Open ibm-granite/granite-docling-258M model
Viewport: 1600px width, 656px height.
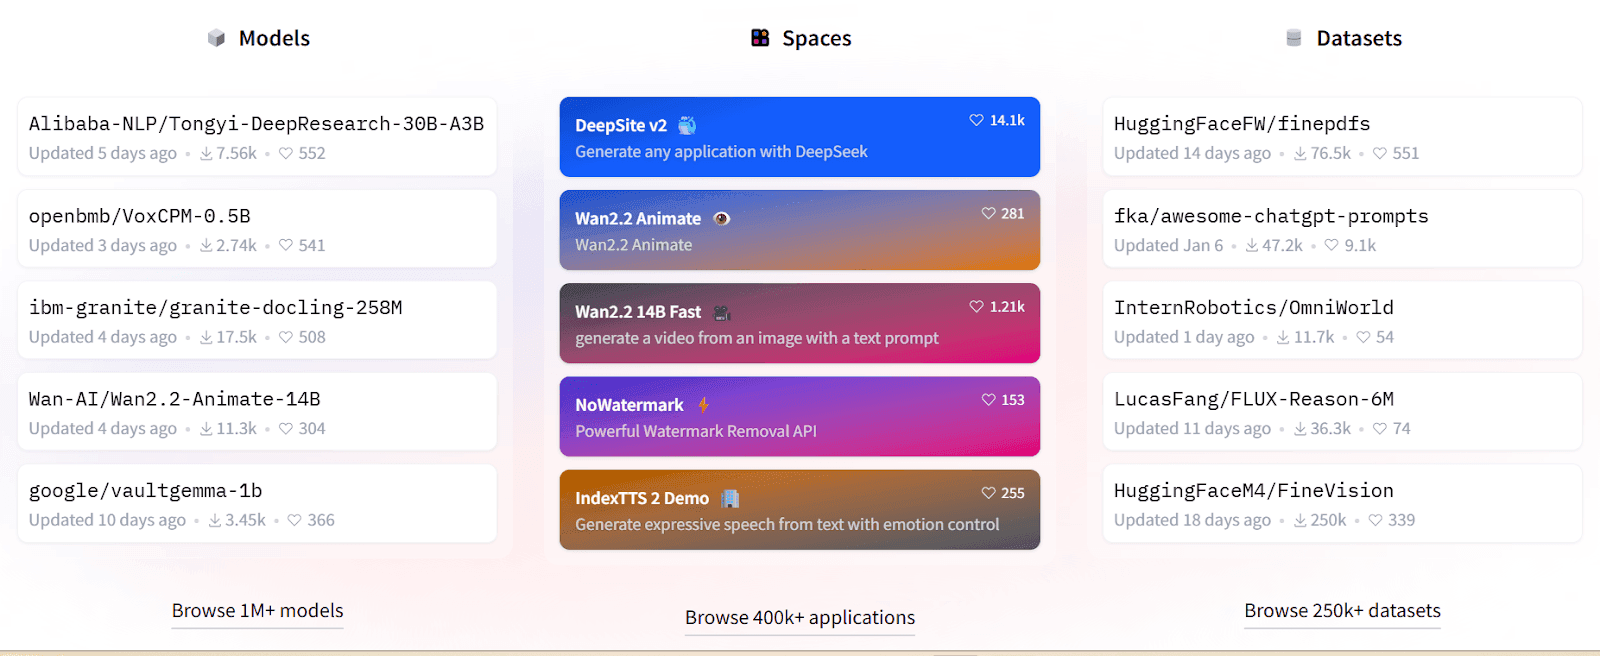pyautogui.click(x=215, y=308)
